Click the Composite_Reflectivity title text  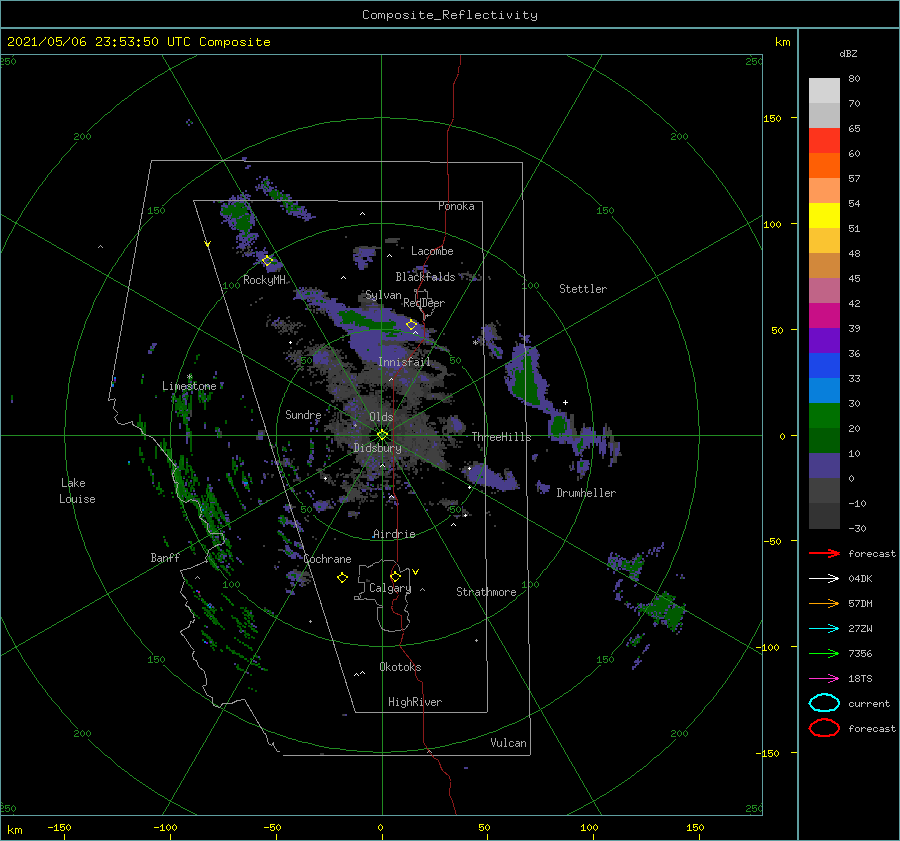pyautogui.click(x=450, y=15)
